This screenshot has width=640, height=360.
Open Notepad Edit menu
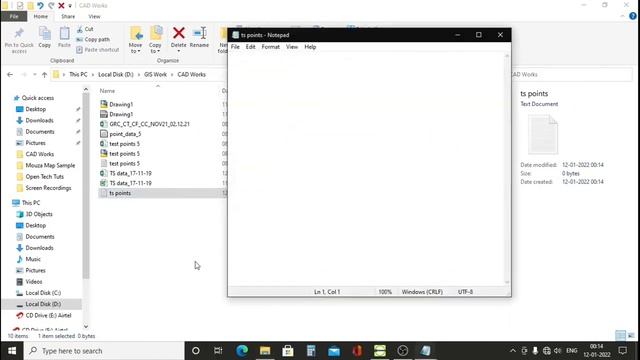pyautogui.click(x=250, y=47)
